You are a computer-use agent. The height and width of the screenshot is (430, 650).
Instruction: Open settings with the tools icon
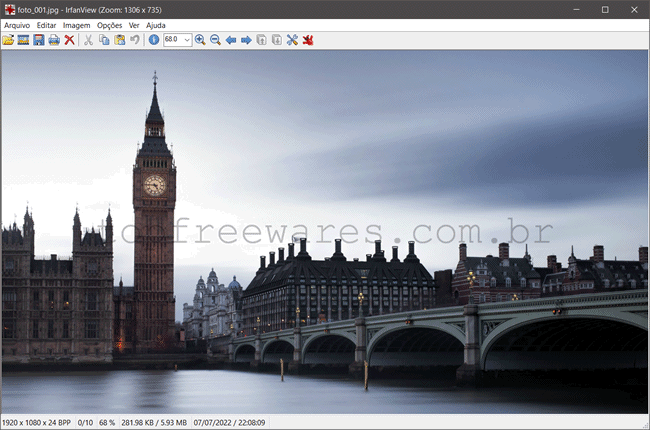tap(292, 40)
